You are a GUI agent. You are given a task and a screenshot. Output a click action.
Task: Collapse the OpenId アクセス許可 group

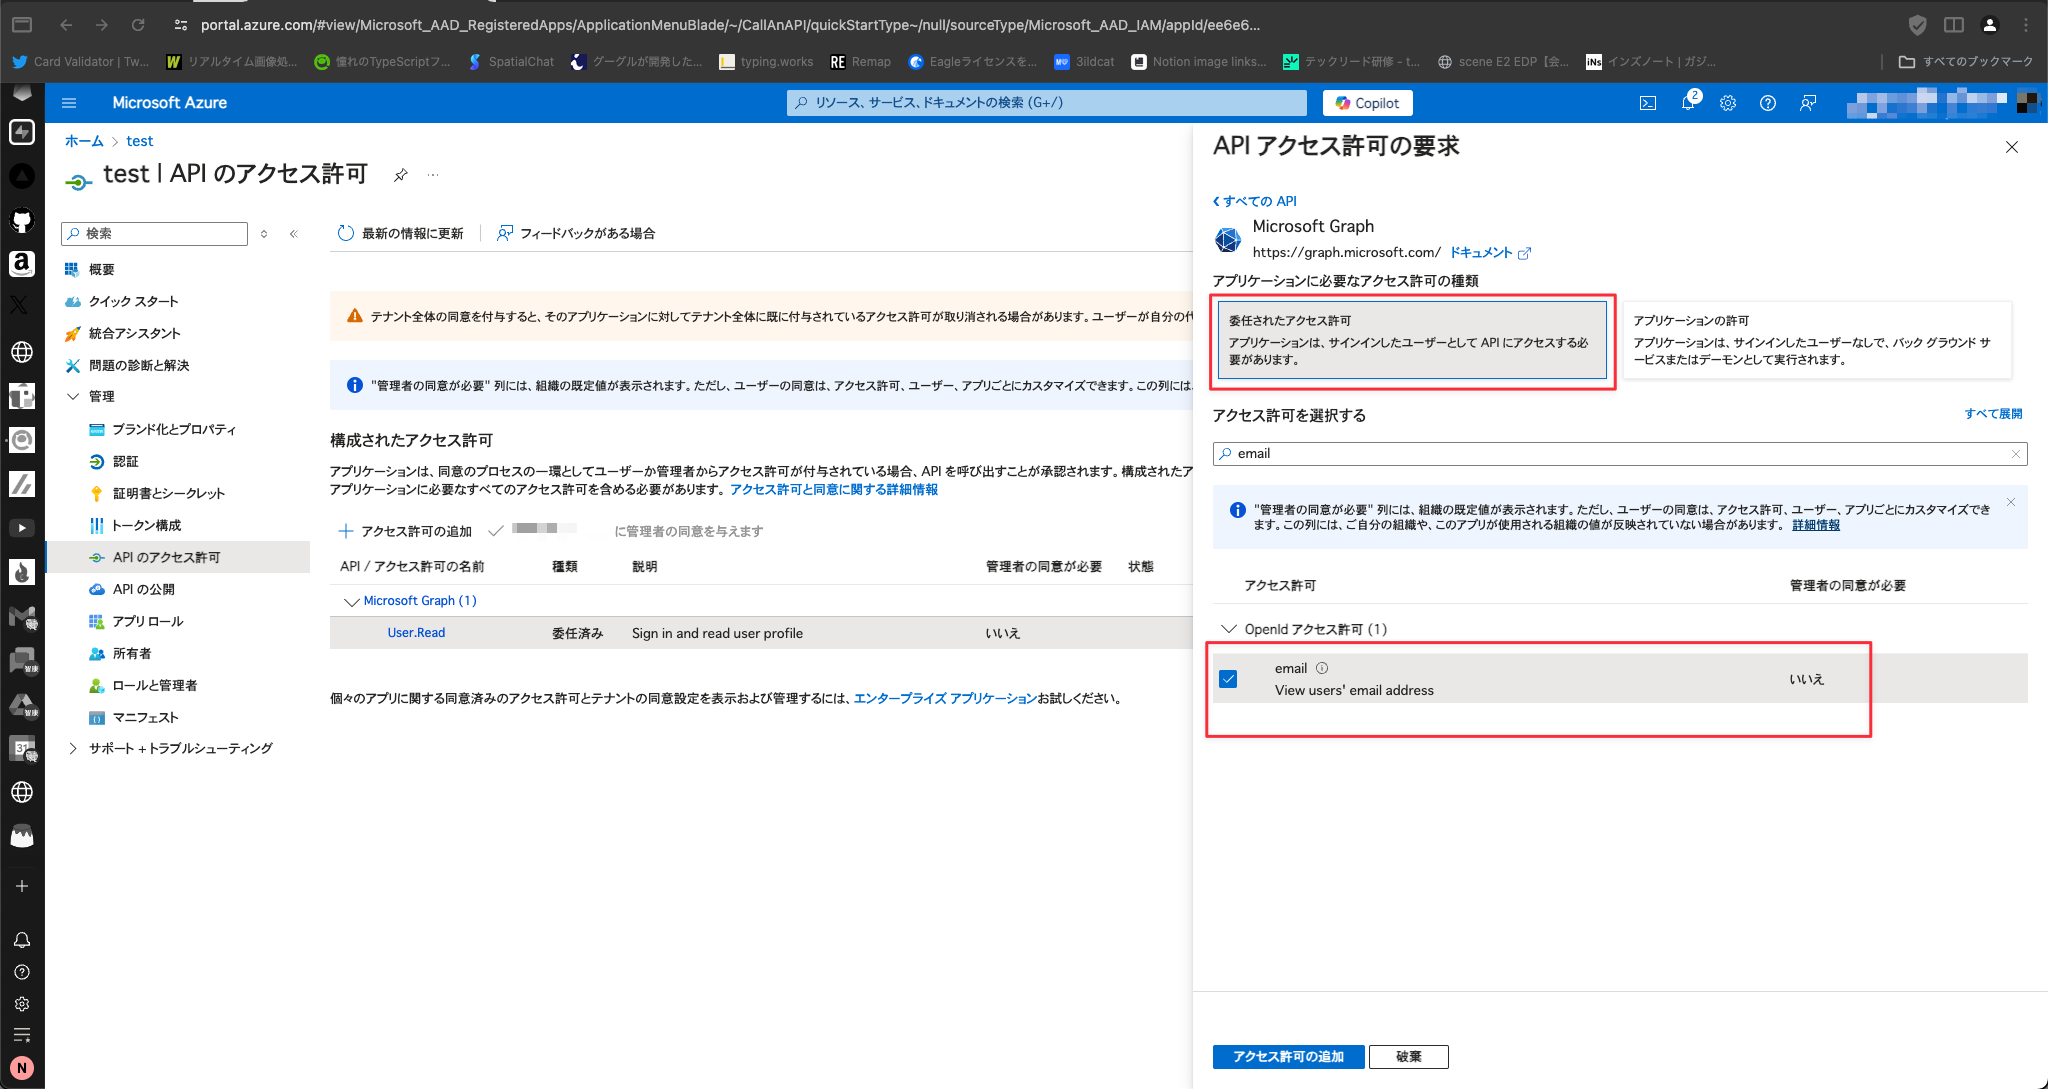(1229, 629)
